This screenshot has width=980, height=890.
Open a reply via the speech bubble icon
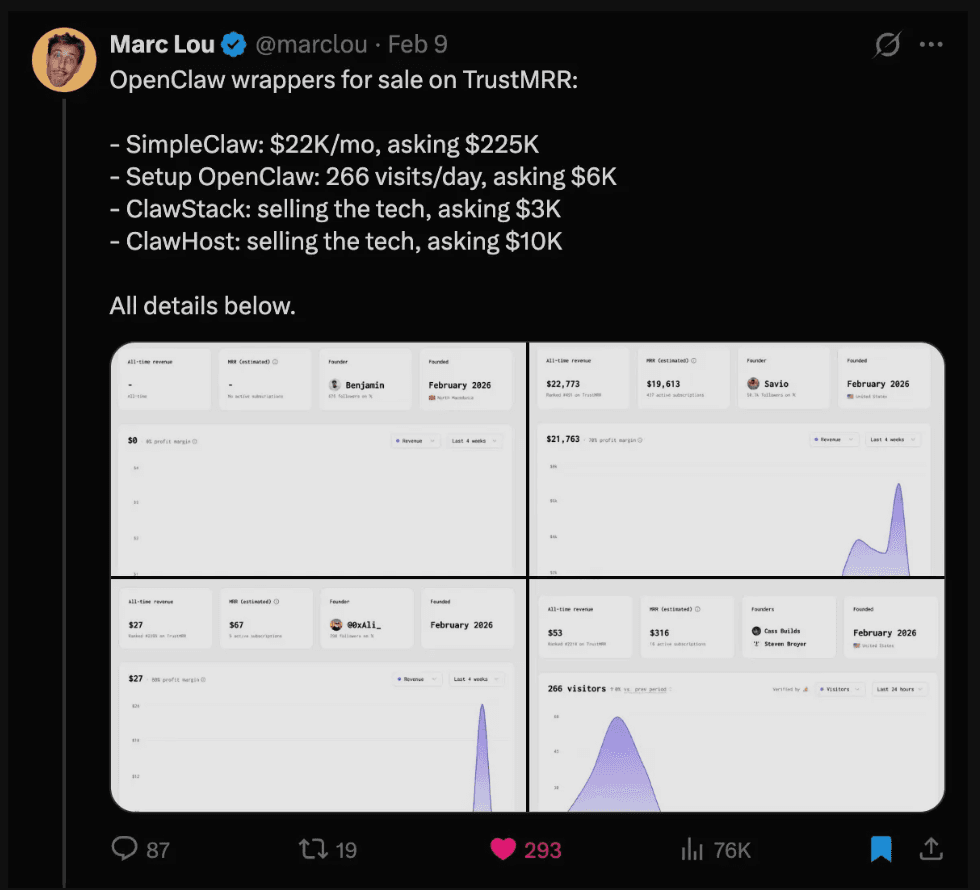click(x=124, y=848)
